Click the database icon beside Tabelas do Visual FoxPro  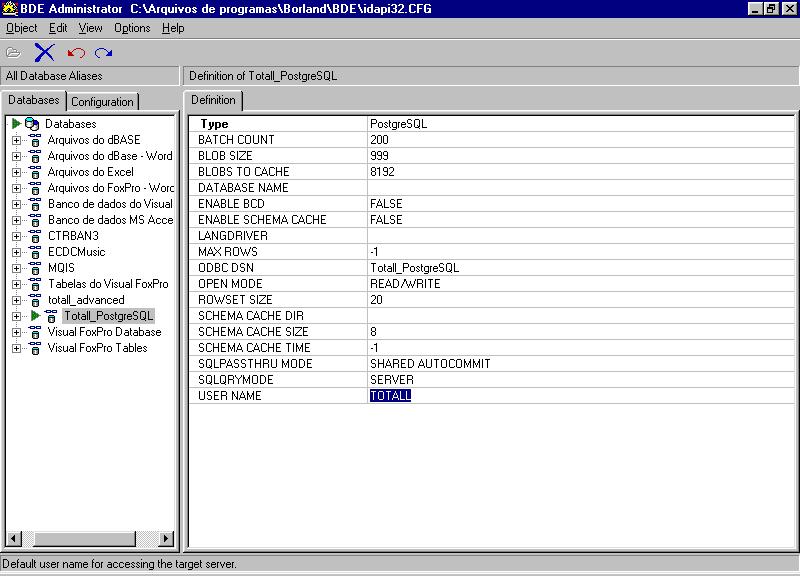(35, 284)
